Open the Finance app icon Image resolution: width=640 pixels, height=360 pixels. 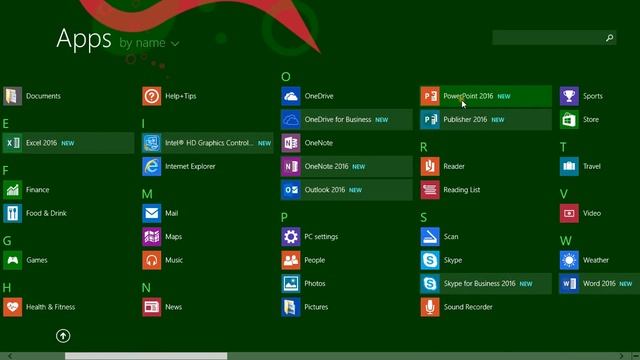pos(12,190)
